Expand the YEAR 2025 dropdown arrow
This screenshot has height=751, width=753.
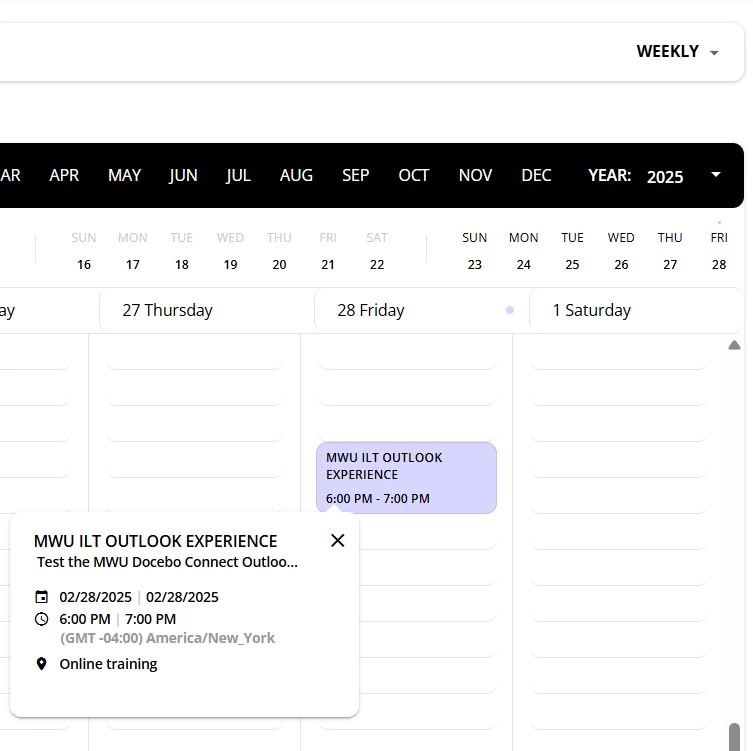pos(716,175)
